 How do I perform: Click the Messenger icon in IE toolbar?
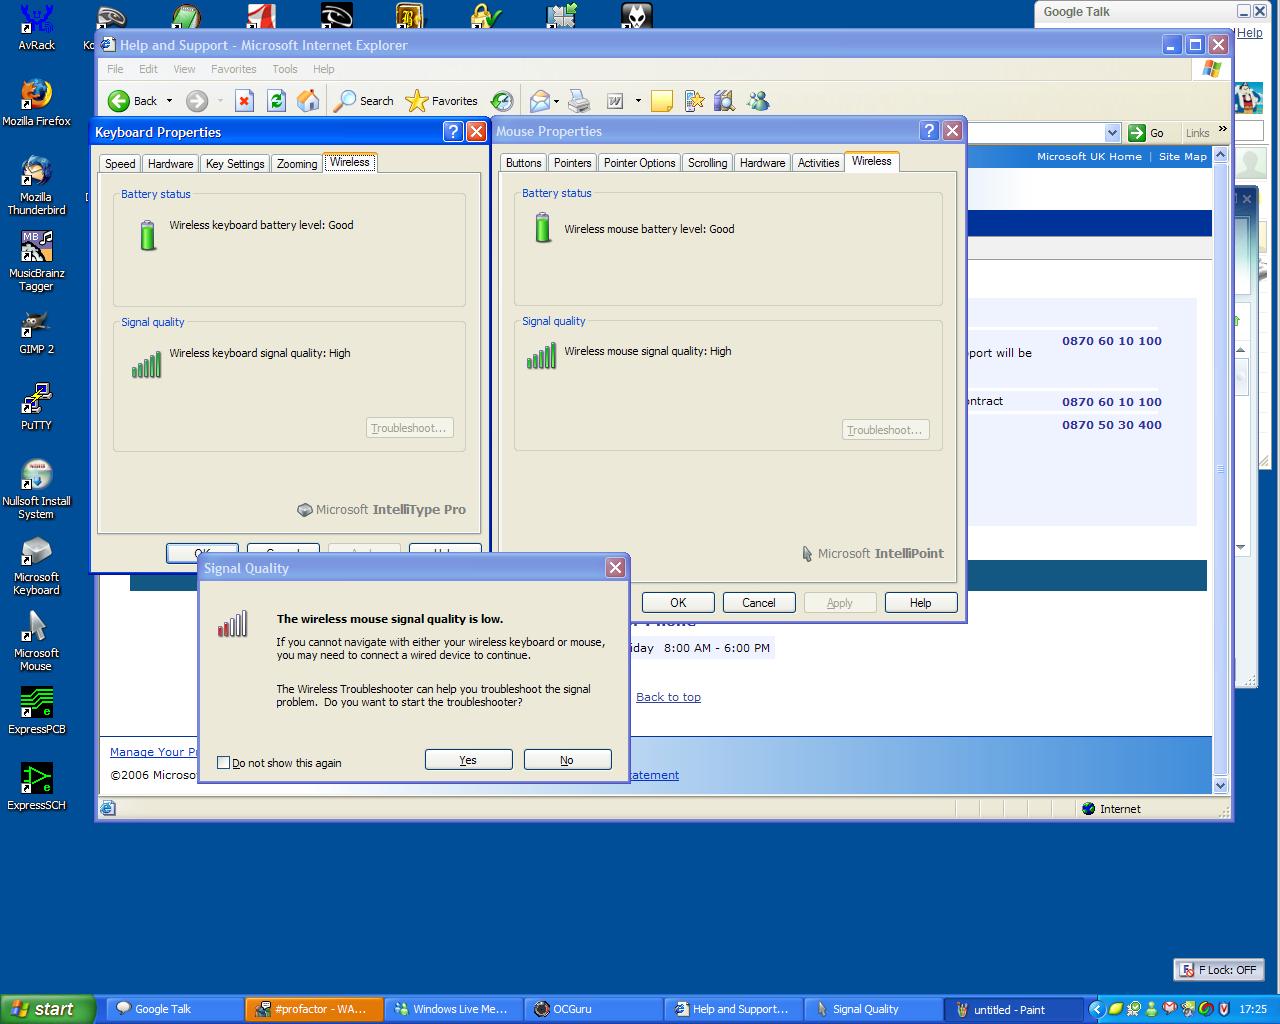coord(758,101)
